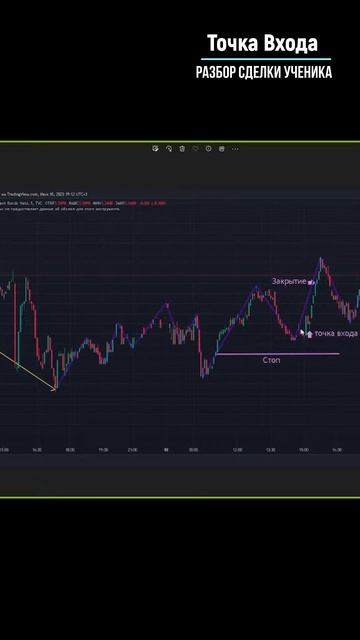The image size is (360, 640).
Task: Click the "РАЗБОР СДЕЛКИ УЧЕНИКА" subtitle
Action: [x=264, y=72]
